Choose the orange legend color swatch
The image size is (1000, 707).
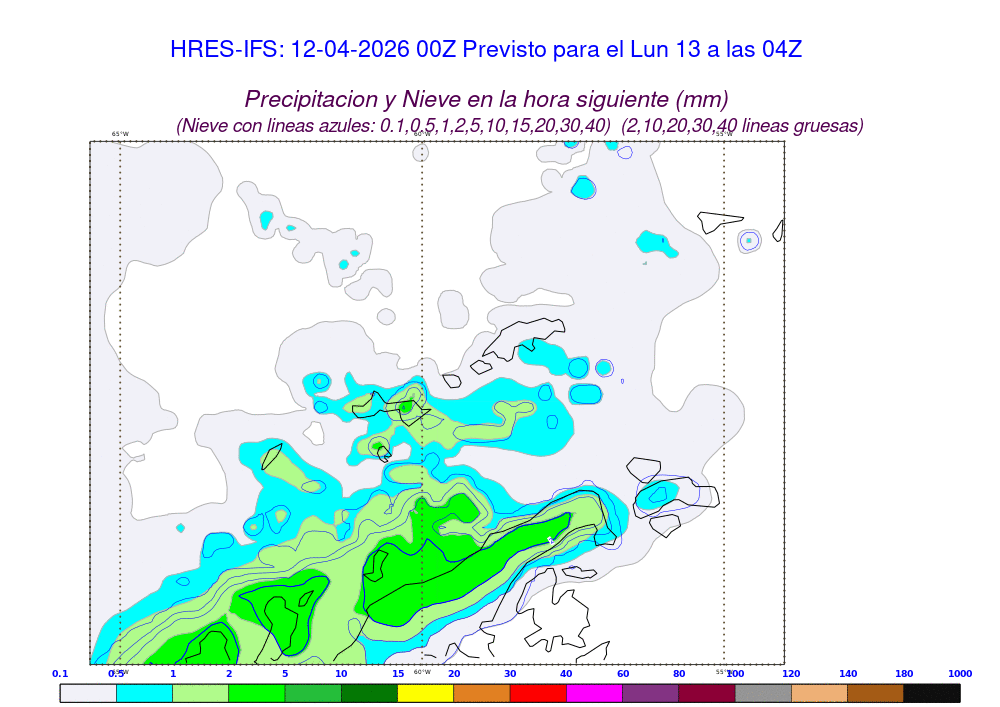coord(481,692)
